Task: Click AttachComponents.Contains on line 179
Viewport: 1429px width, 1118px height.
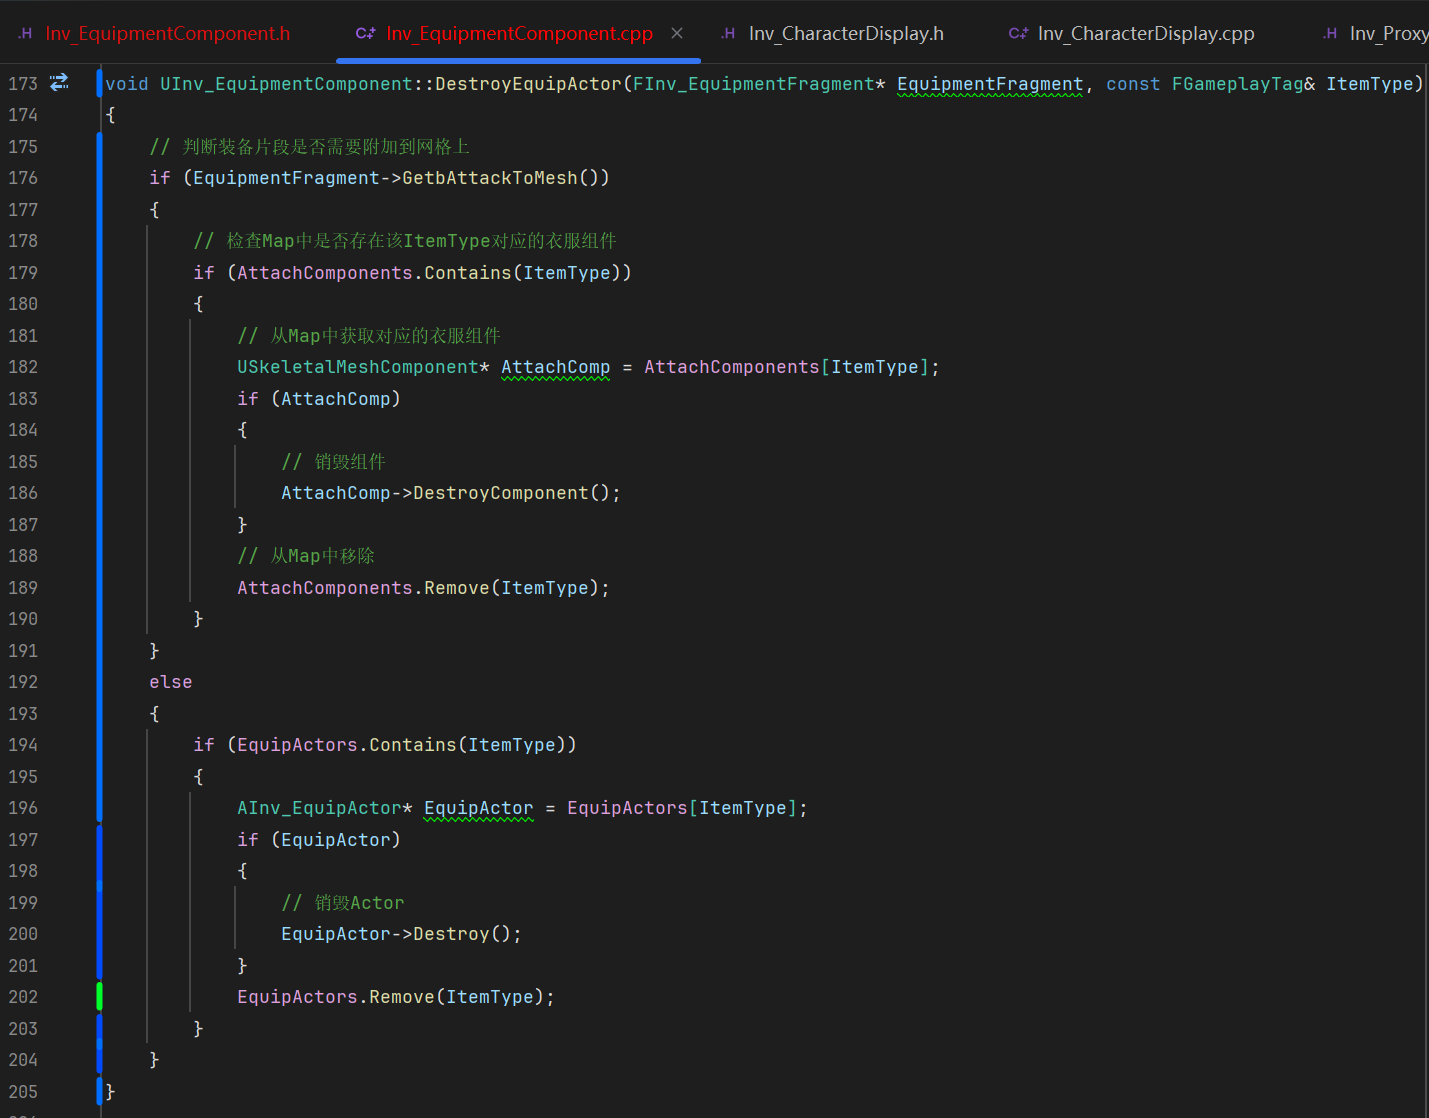Action: (x=374, y=273)
